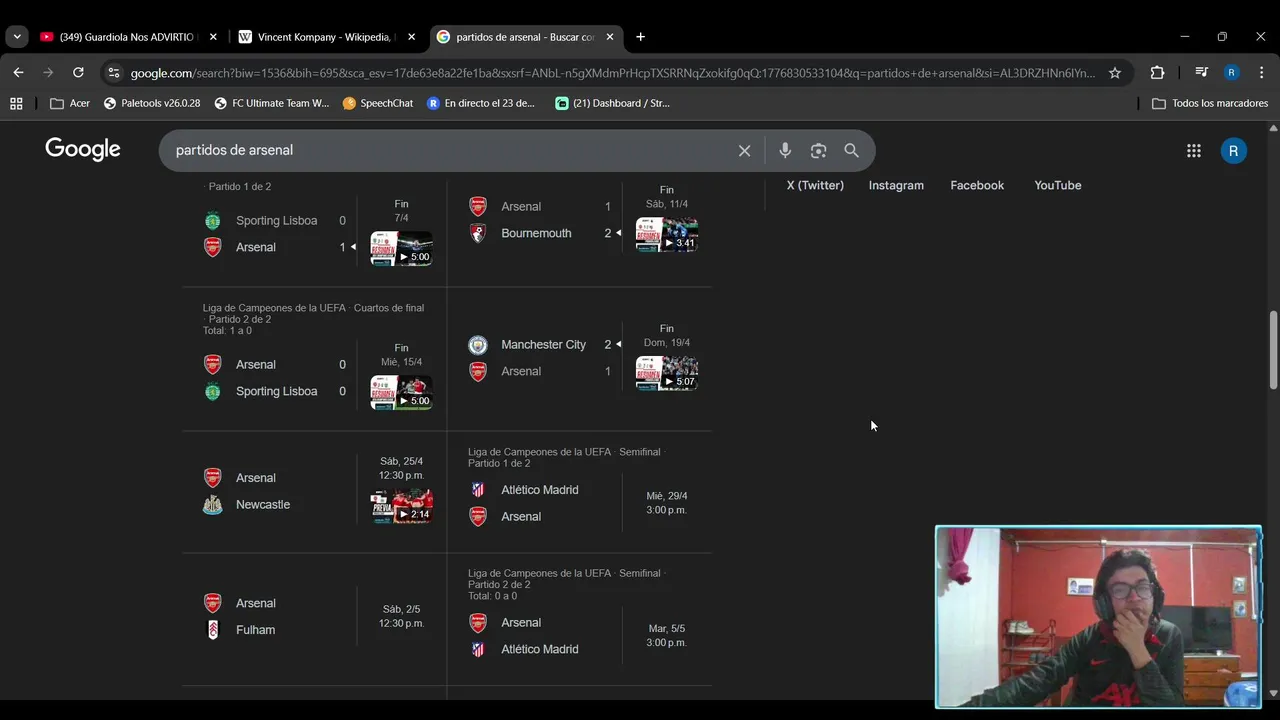Open the X (Twitter) profile link

tap(815, 185)
